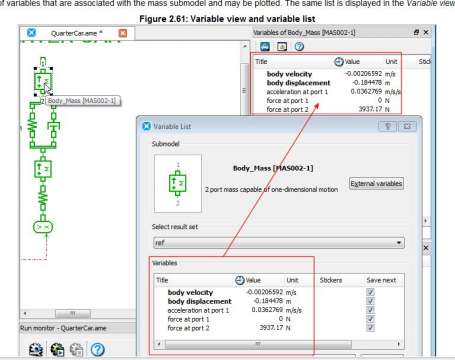This screenshot has width=455, height=360.
Task: Click the Body_Mass component icon in sketch
Action: click(x=43, y=81)
